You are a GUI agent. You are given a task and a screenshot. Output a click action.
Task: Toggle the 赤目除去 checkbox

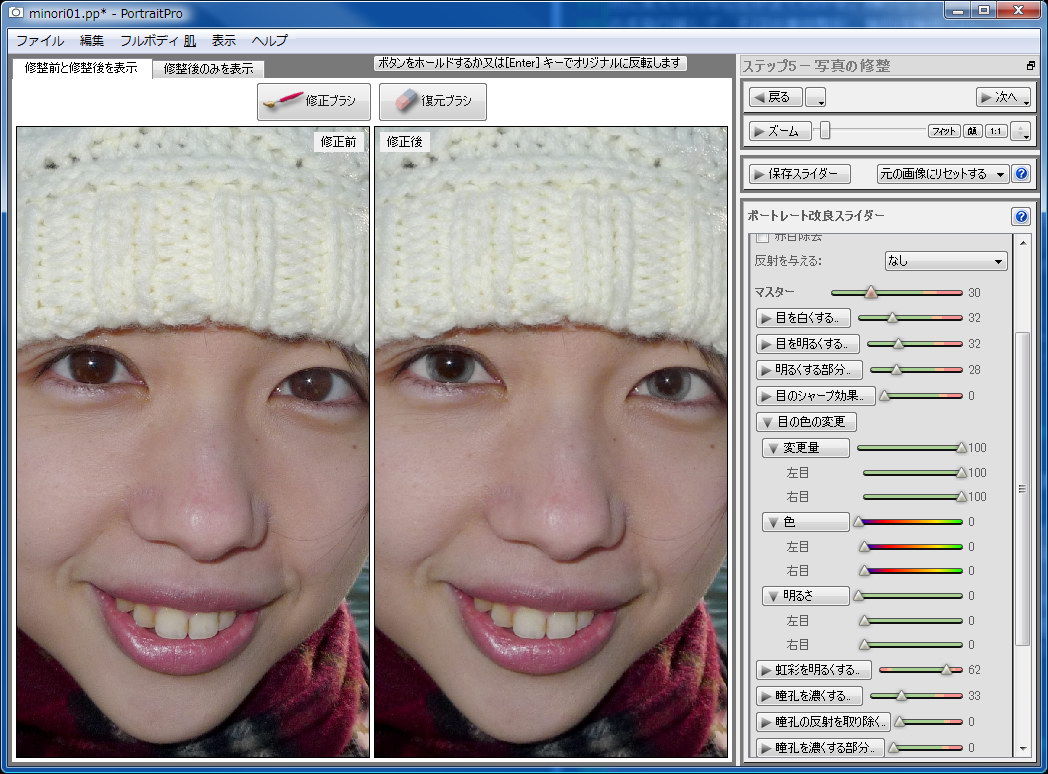pyautogui.click(x=762, y=237)
